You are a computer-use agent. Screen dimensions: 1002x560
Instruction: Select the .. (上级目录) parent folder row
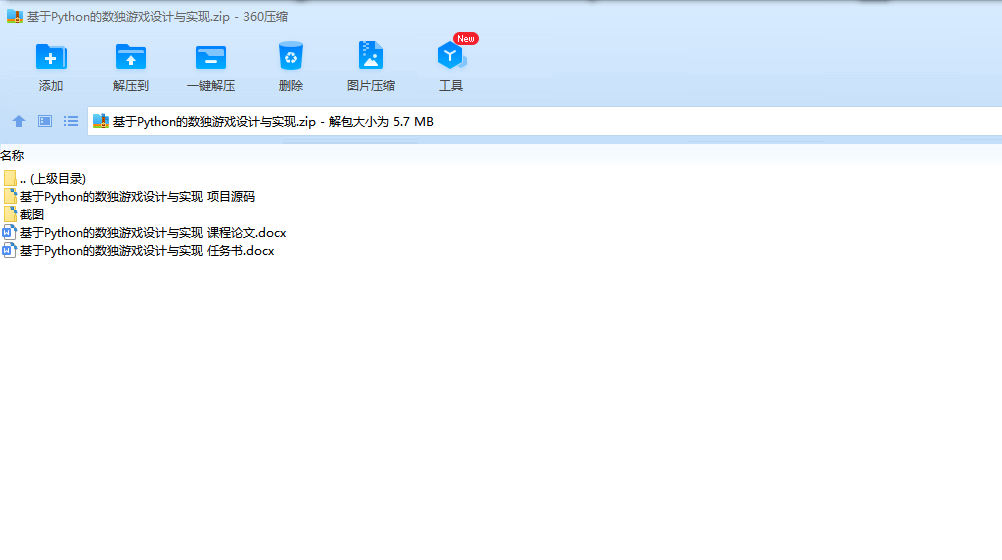[44, 178]
